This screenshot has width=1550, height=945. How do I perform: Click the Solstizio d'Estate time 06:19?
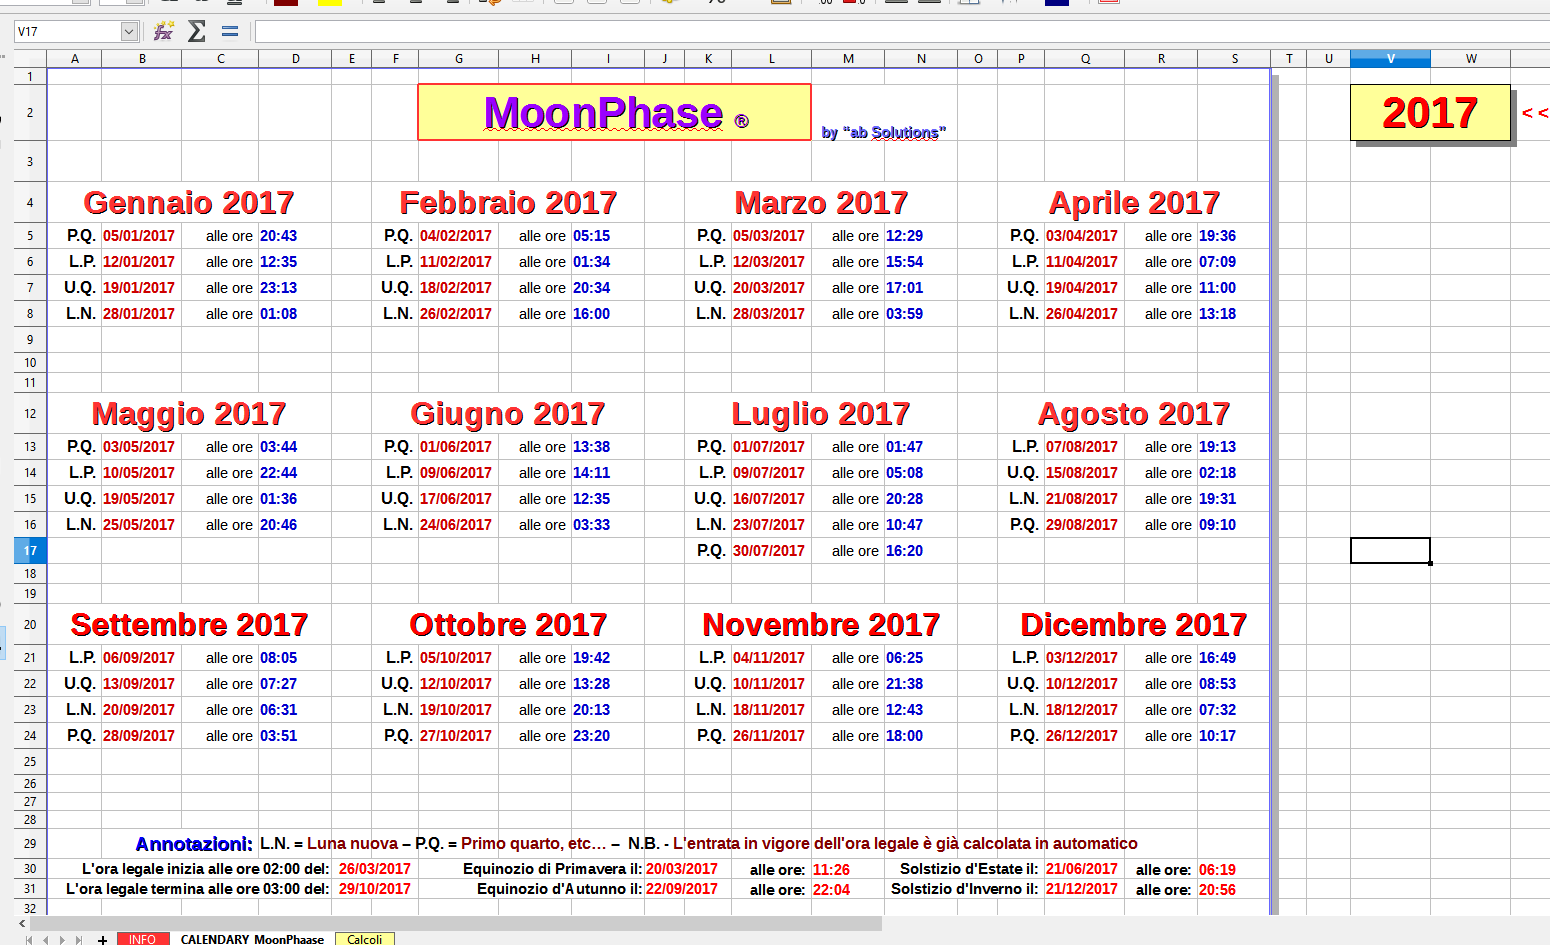coord(1218,870)
